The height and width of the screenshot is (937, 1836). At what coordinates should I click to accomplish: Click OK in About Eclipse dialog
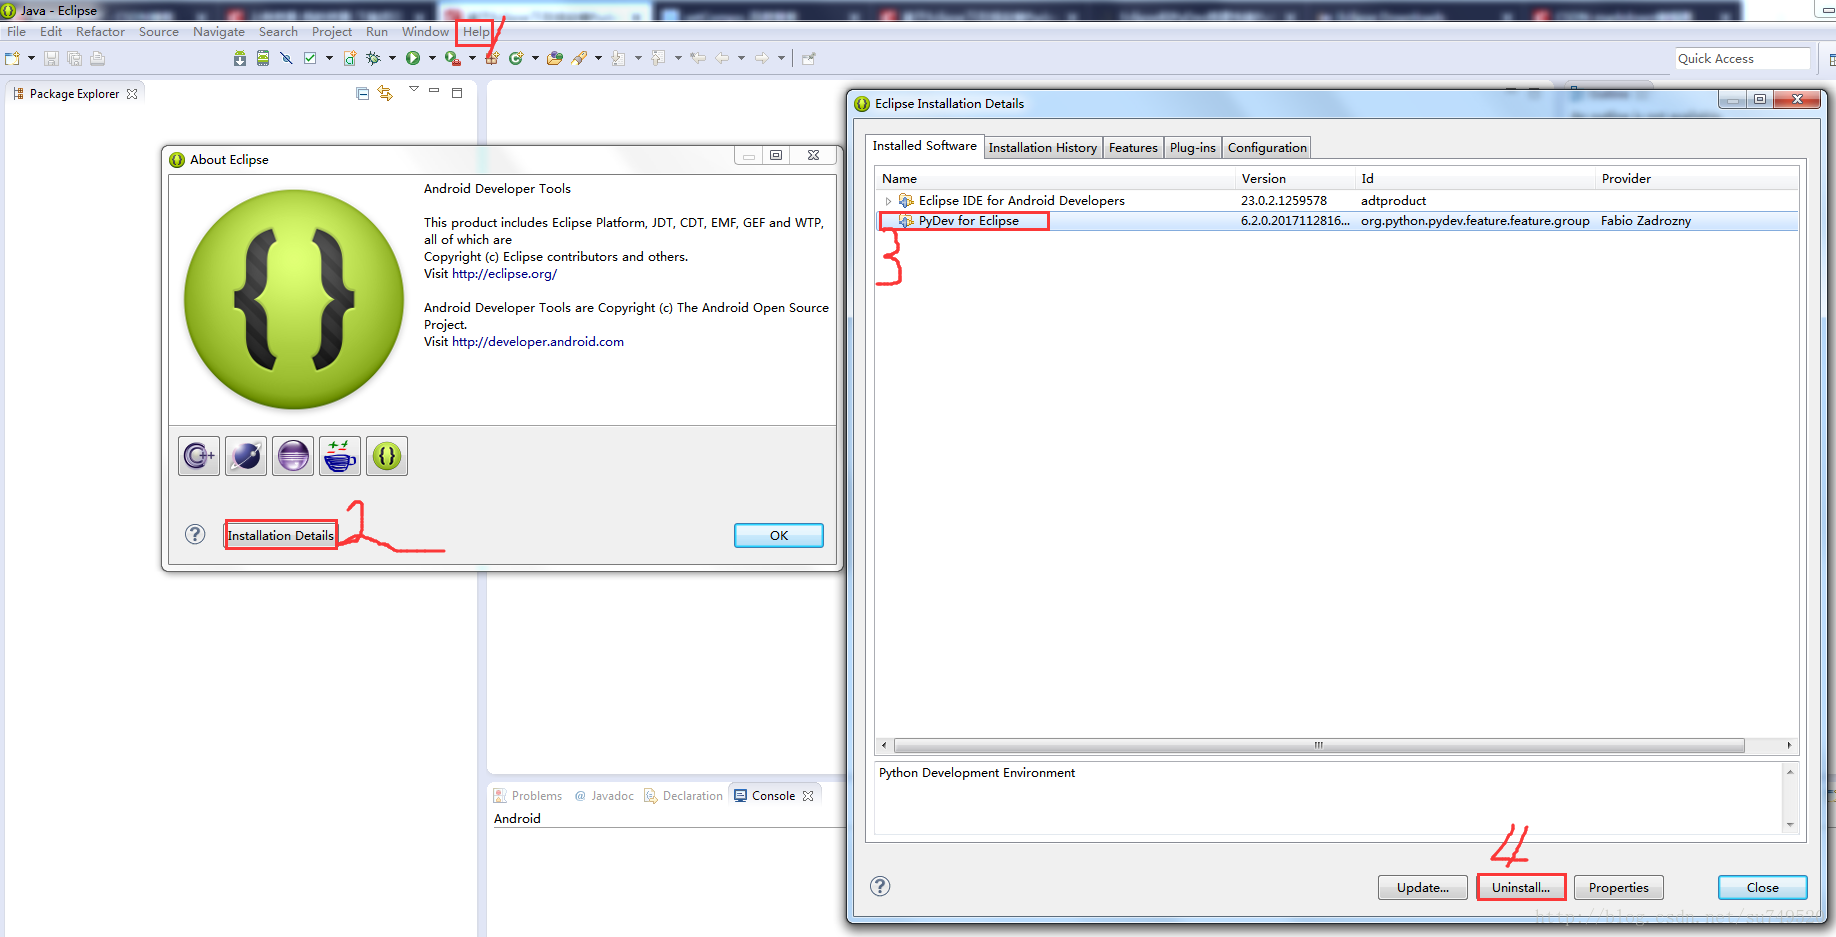coord(779,535)
